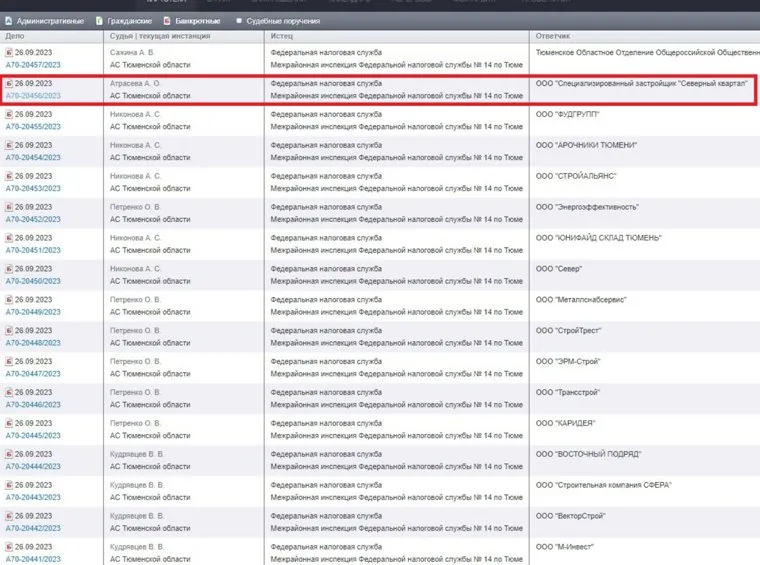Click the Судебные поручения filter icon
This screenshot has height=565, width=760.
pos(238,20)
